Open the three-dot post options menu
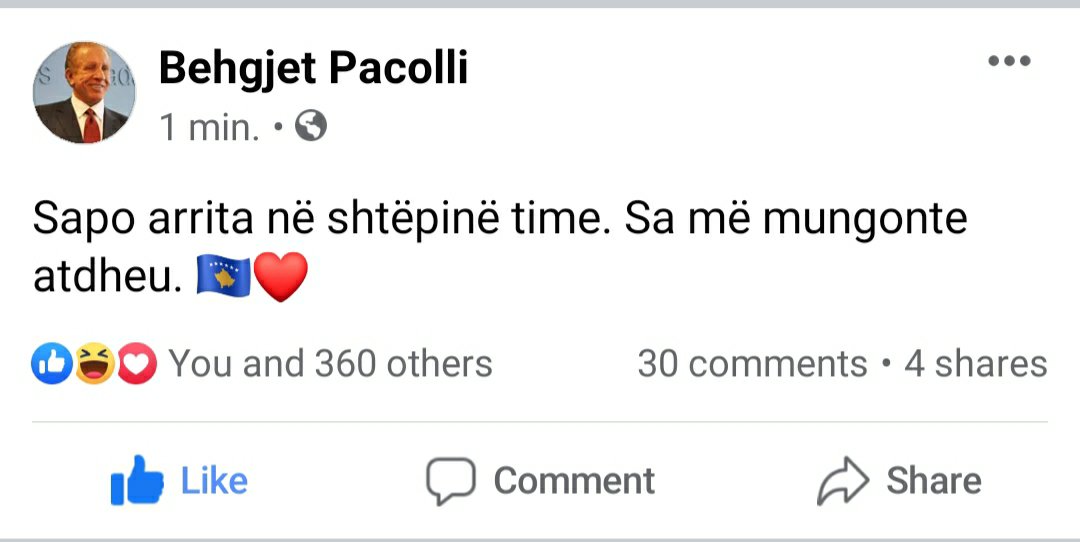Screen dimensions: 1080x542 coord(1008,62)
